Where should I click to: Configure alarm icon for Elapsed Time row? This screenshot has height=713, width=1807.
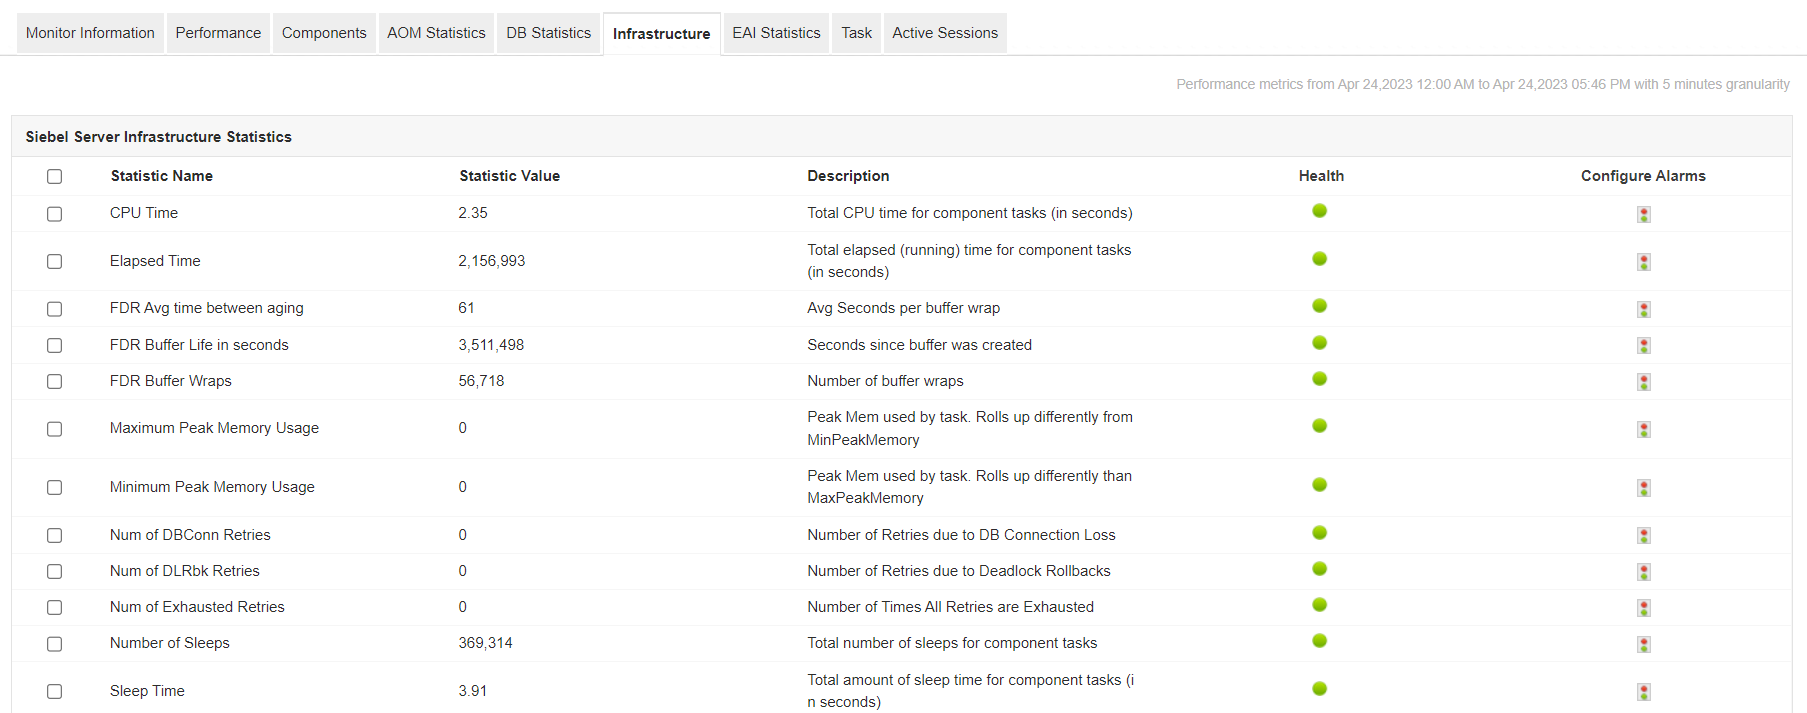click(x=1643, y=262)
